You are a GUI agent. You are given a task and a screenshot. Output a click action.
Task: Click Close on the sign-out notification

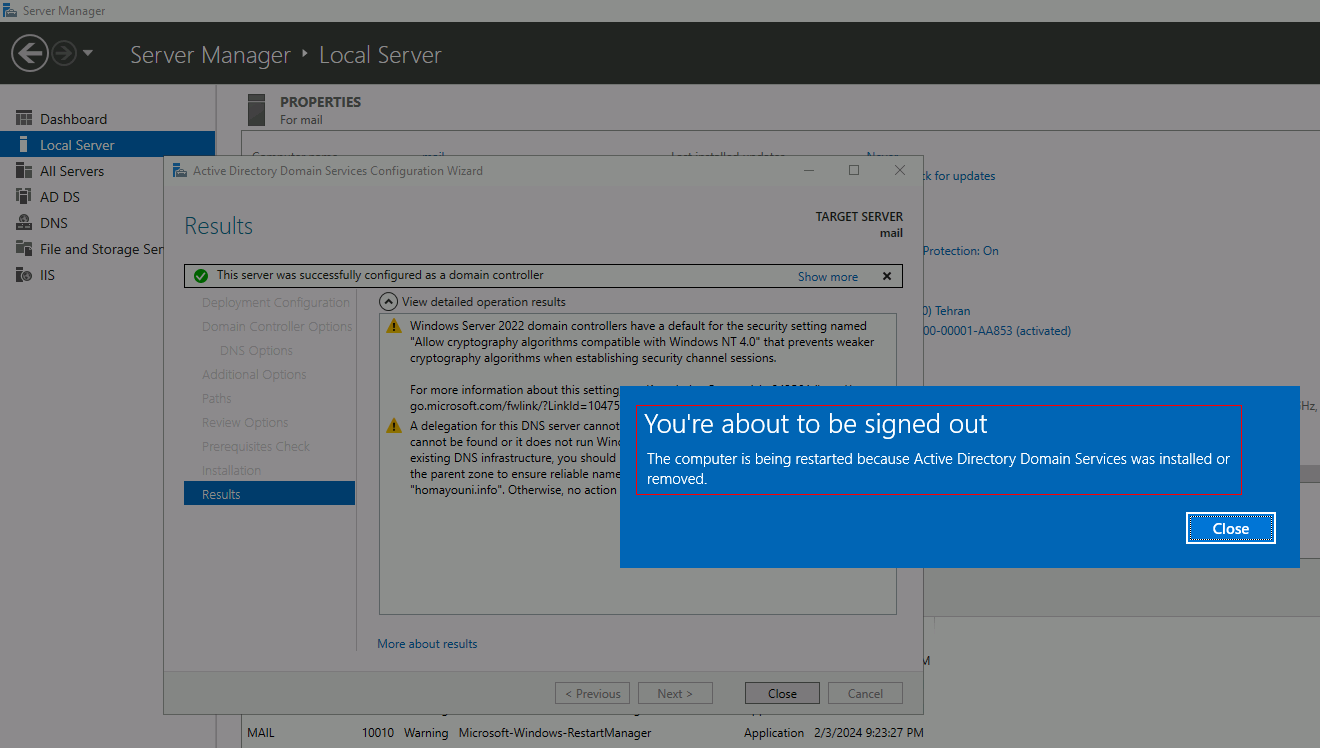(1231, 529)
